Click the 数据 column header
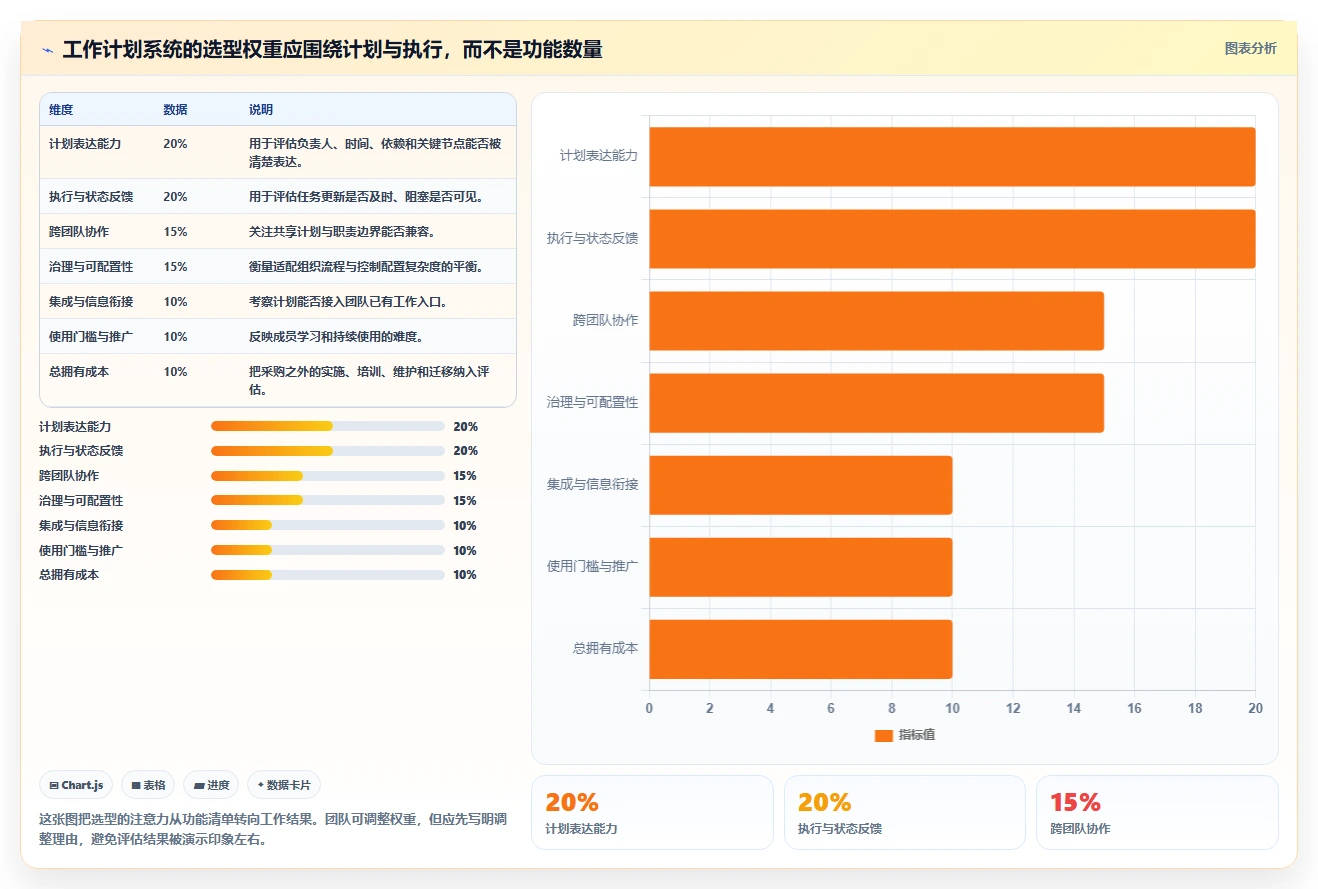1318x889 pixels. pyautogui.click(x=175, y=110)
